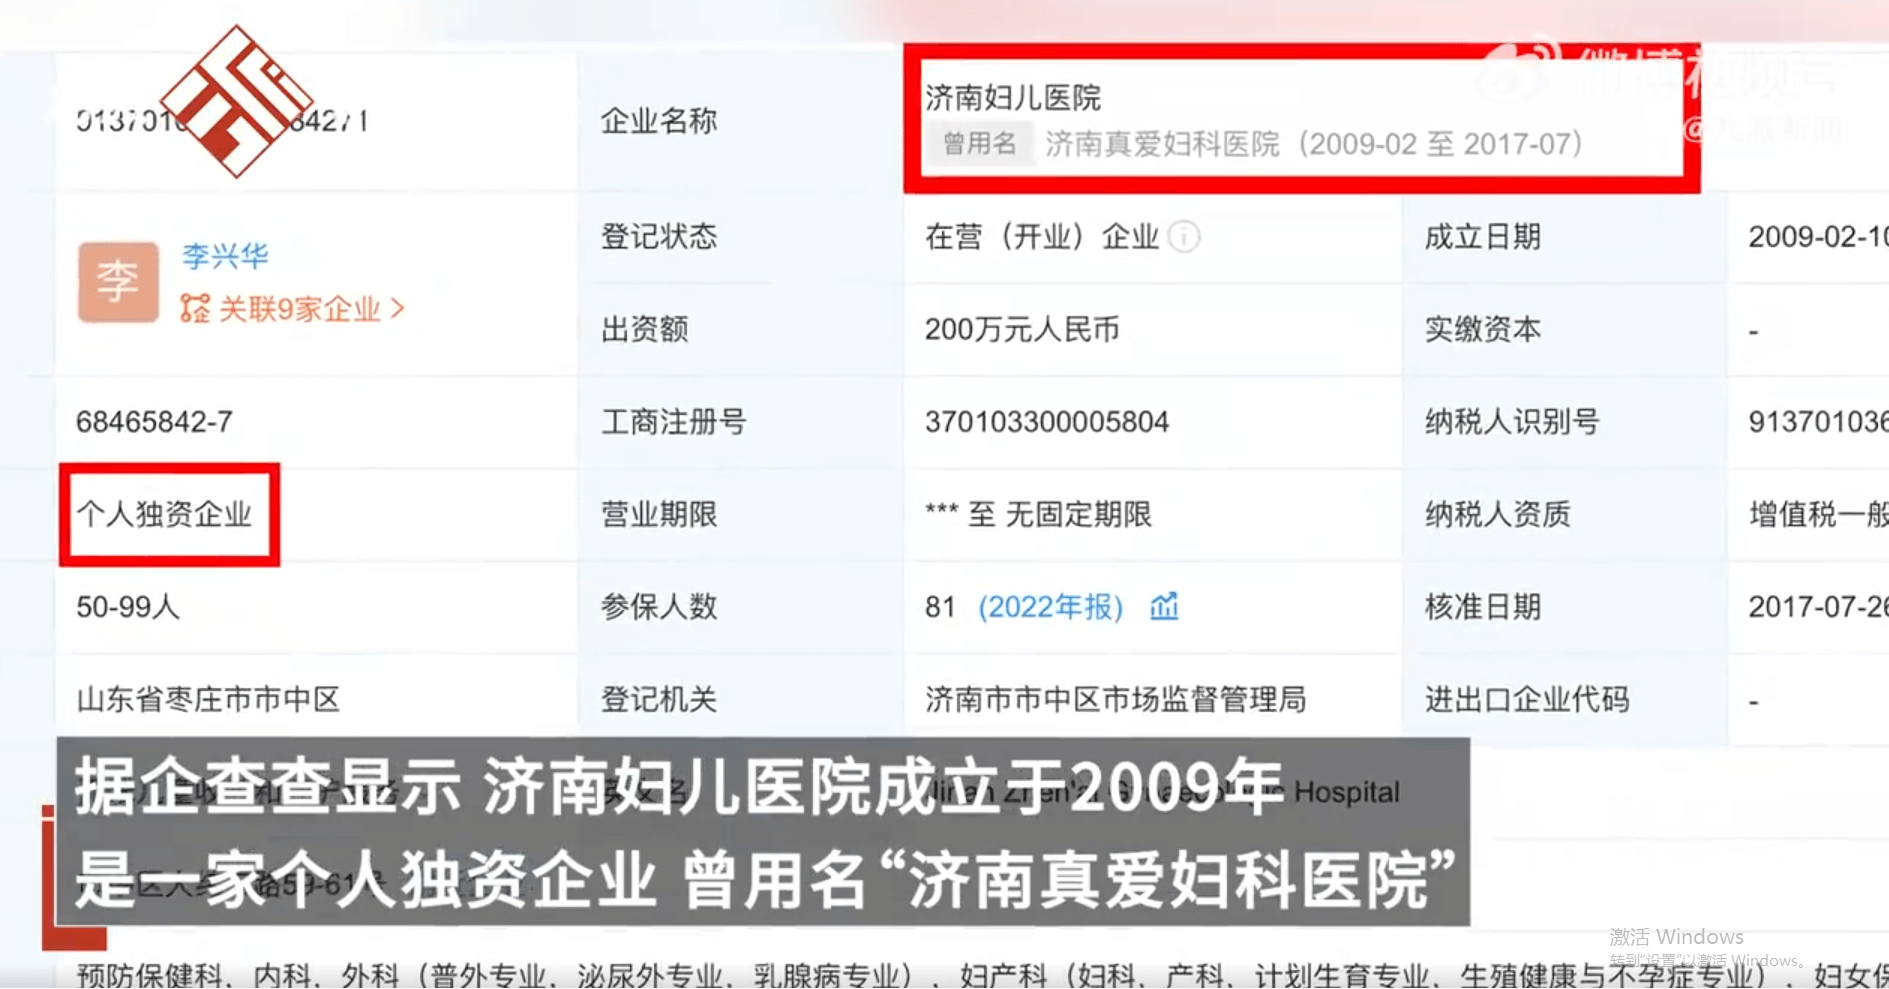Select region 山东省枣庄市市中区
The width and height of the screenshot is (1889, 989).
208,699
